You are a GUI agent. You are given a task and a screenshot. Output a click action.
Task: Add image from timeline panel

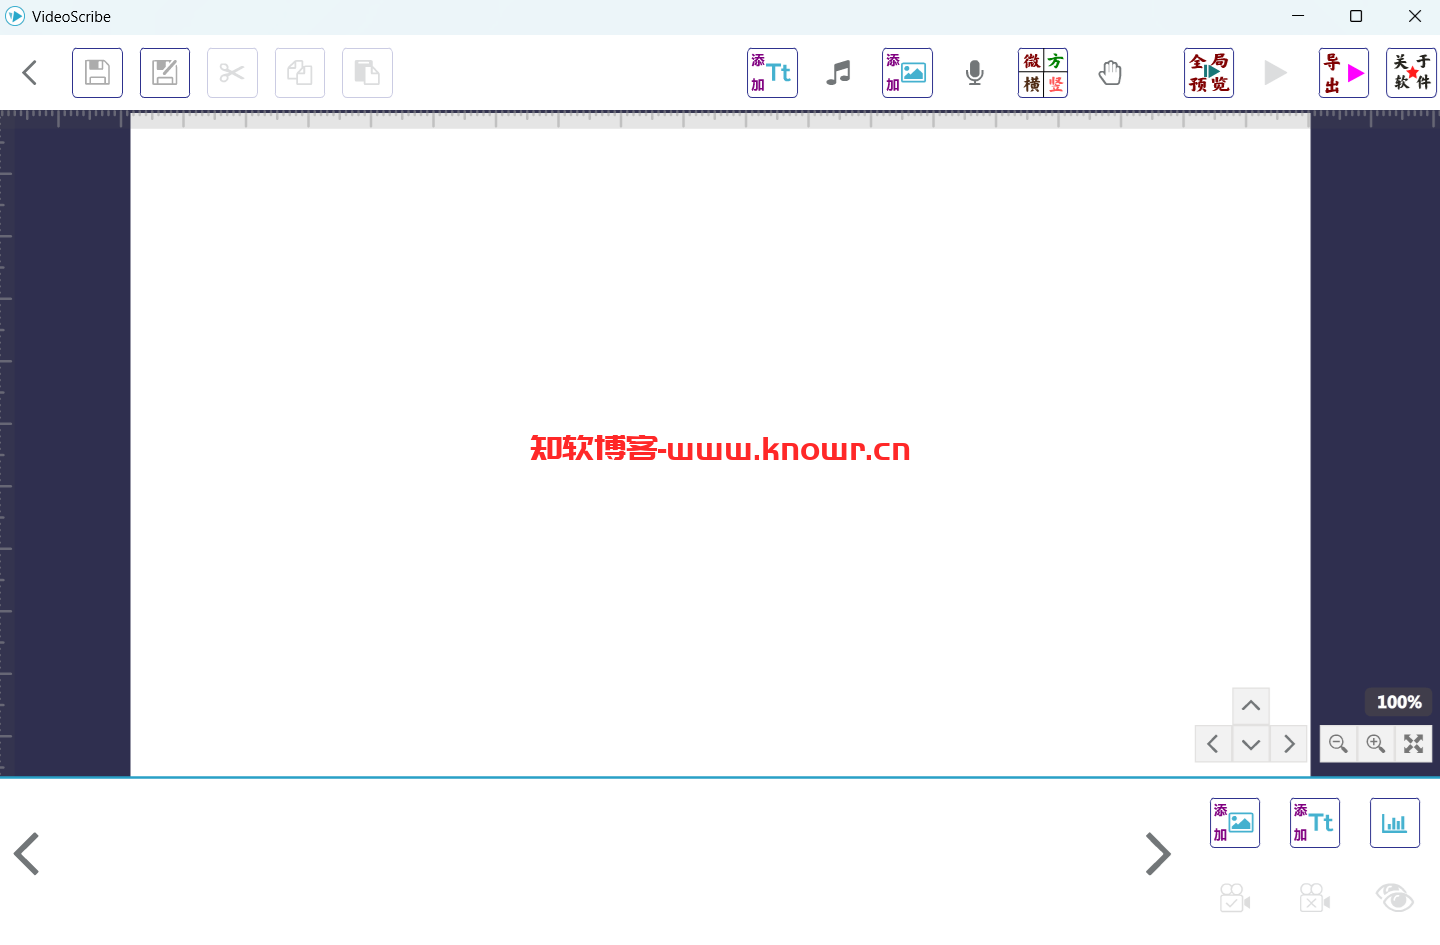pos(1235,823)
